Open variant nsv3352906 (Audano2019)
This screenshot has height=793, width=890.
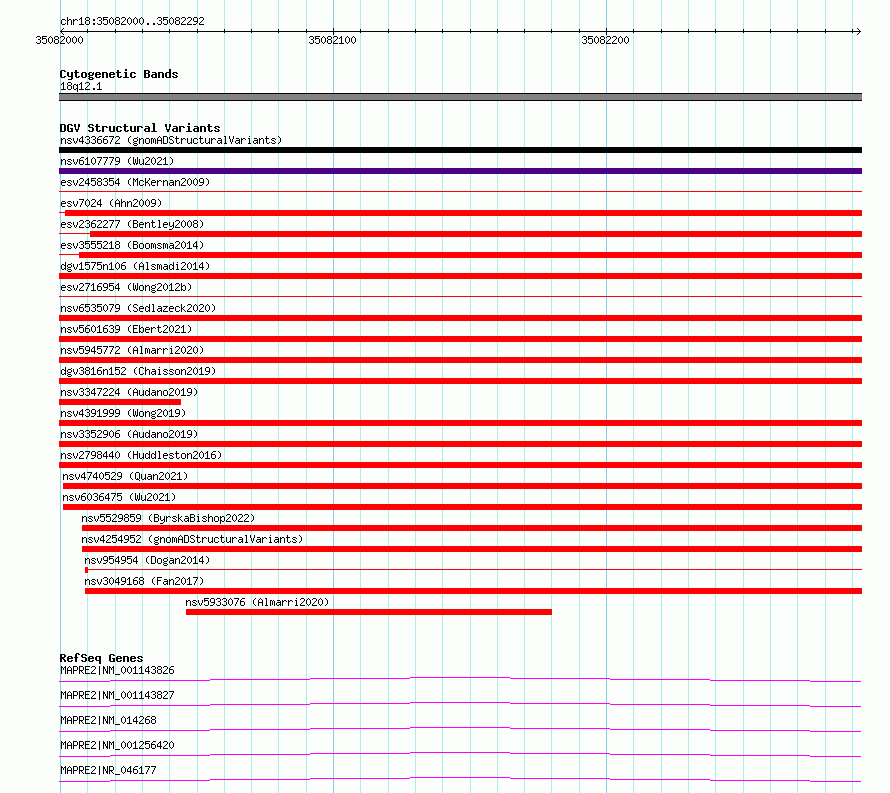[129, 434]
